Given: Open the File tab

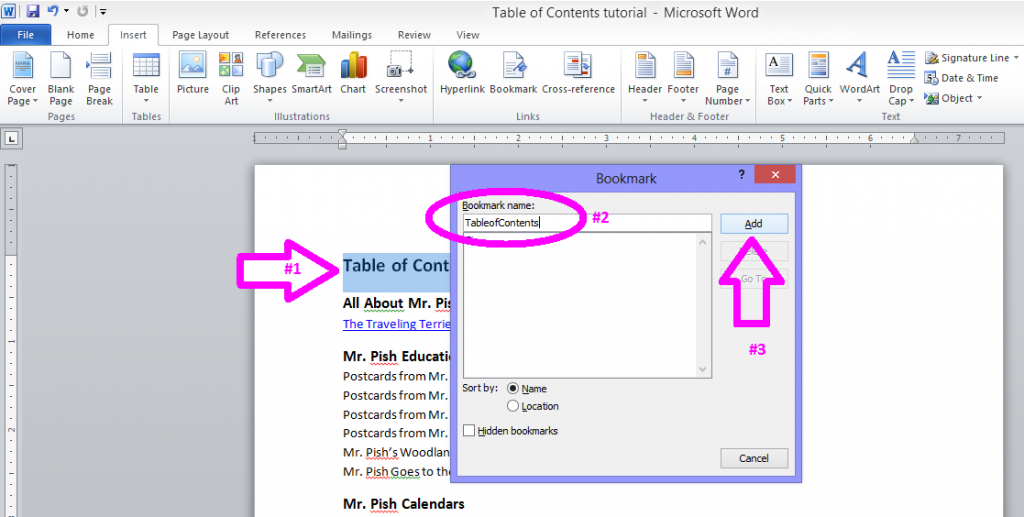Looking at the screenshot, I should tap(26, 35).
